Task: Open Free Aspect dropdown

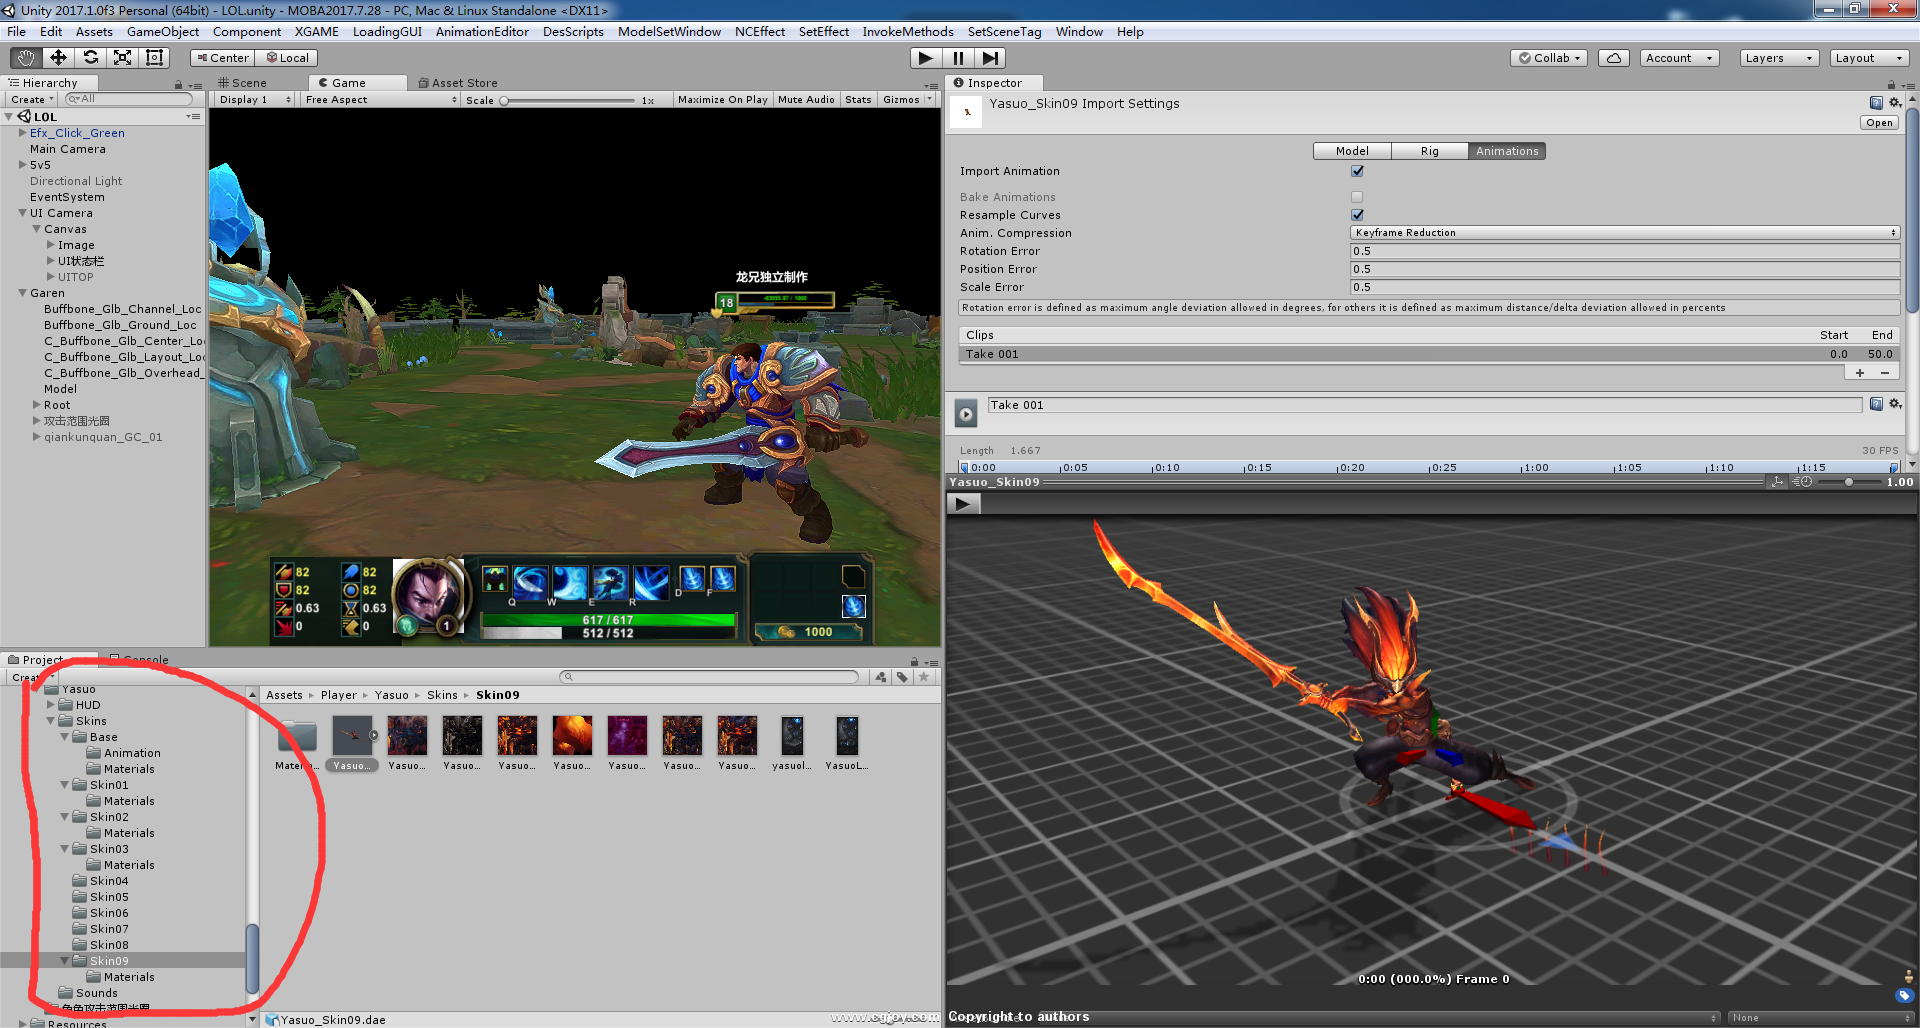Action: [380, 100]
